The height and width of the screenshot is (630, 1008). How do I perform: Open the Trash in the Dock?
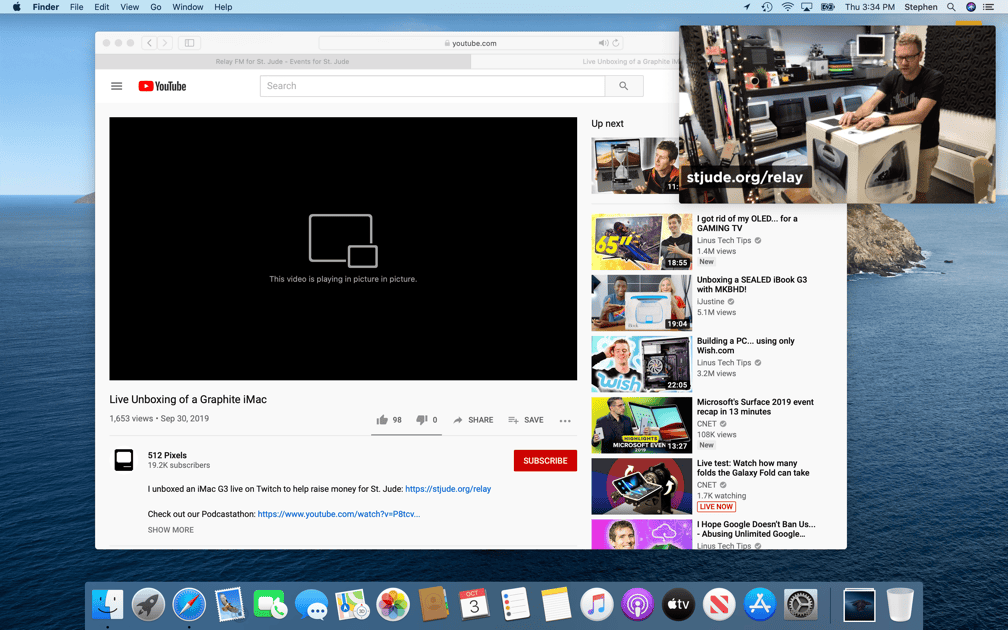coord(900,605)
